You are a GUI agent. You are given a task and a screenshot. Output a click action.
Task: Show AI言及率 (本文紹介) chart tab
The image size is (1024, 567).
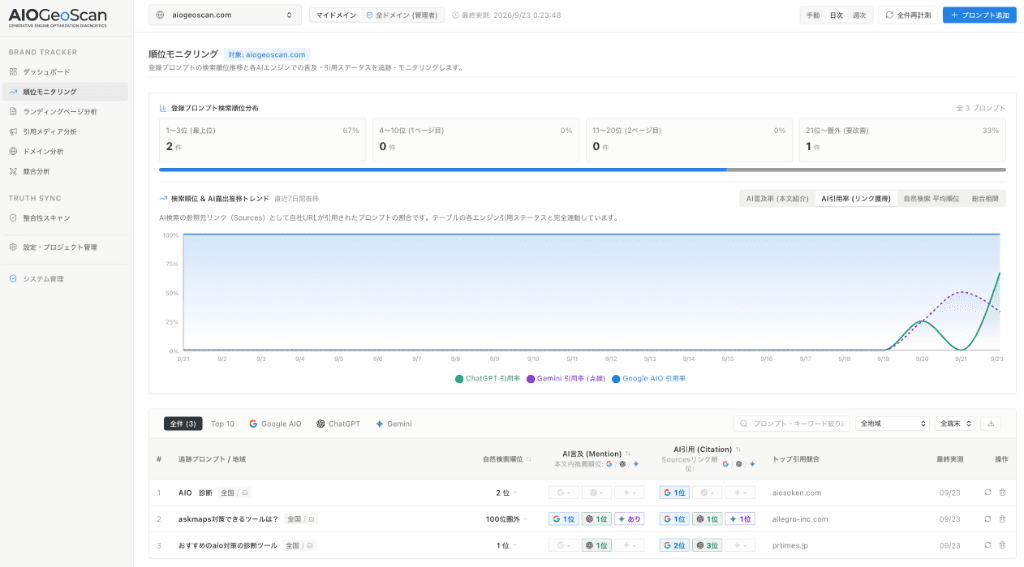(777, 199)
